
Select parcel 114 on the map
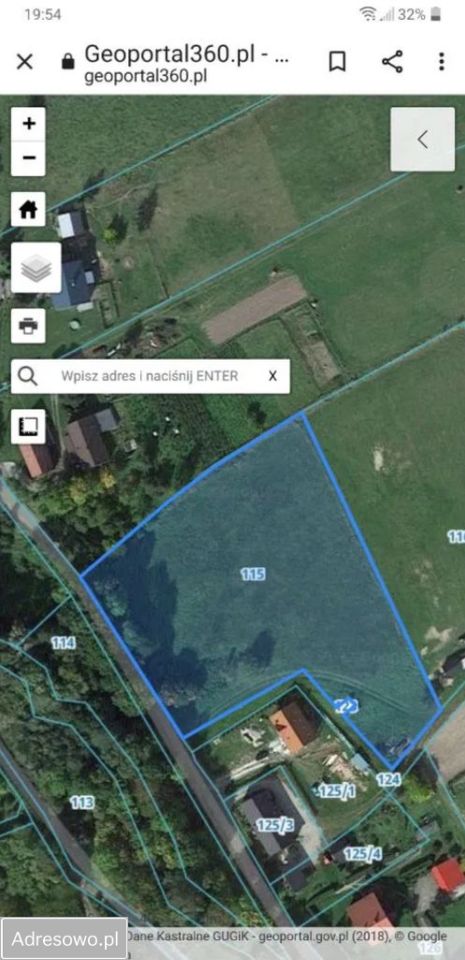pos(63,643)
